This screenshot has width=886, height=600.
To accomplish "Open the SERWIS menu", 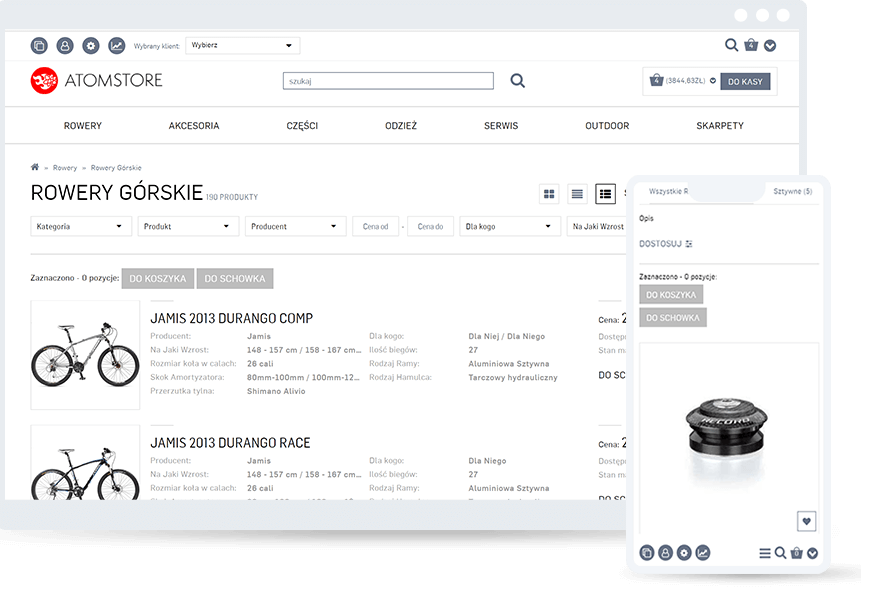I will tap(501, 125).
